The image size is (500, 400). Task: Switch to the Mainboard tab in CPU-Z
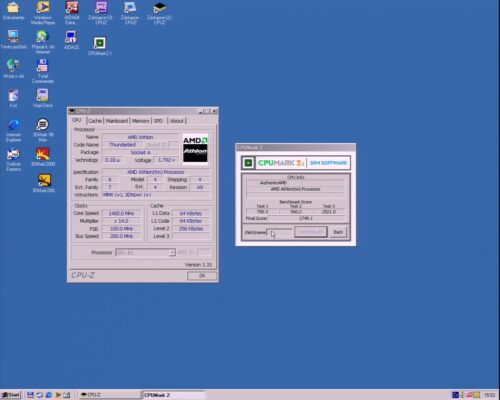pyautogui.click(x=117, y=121)
